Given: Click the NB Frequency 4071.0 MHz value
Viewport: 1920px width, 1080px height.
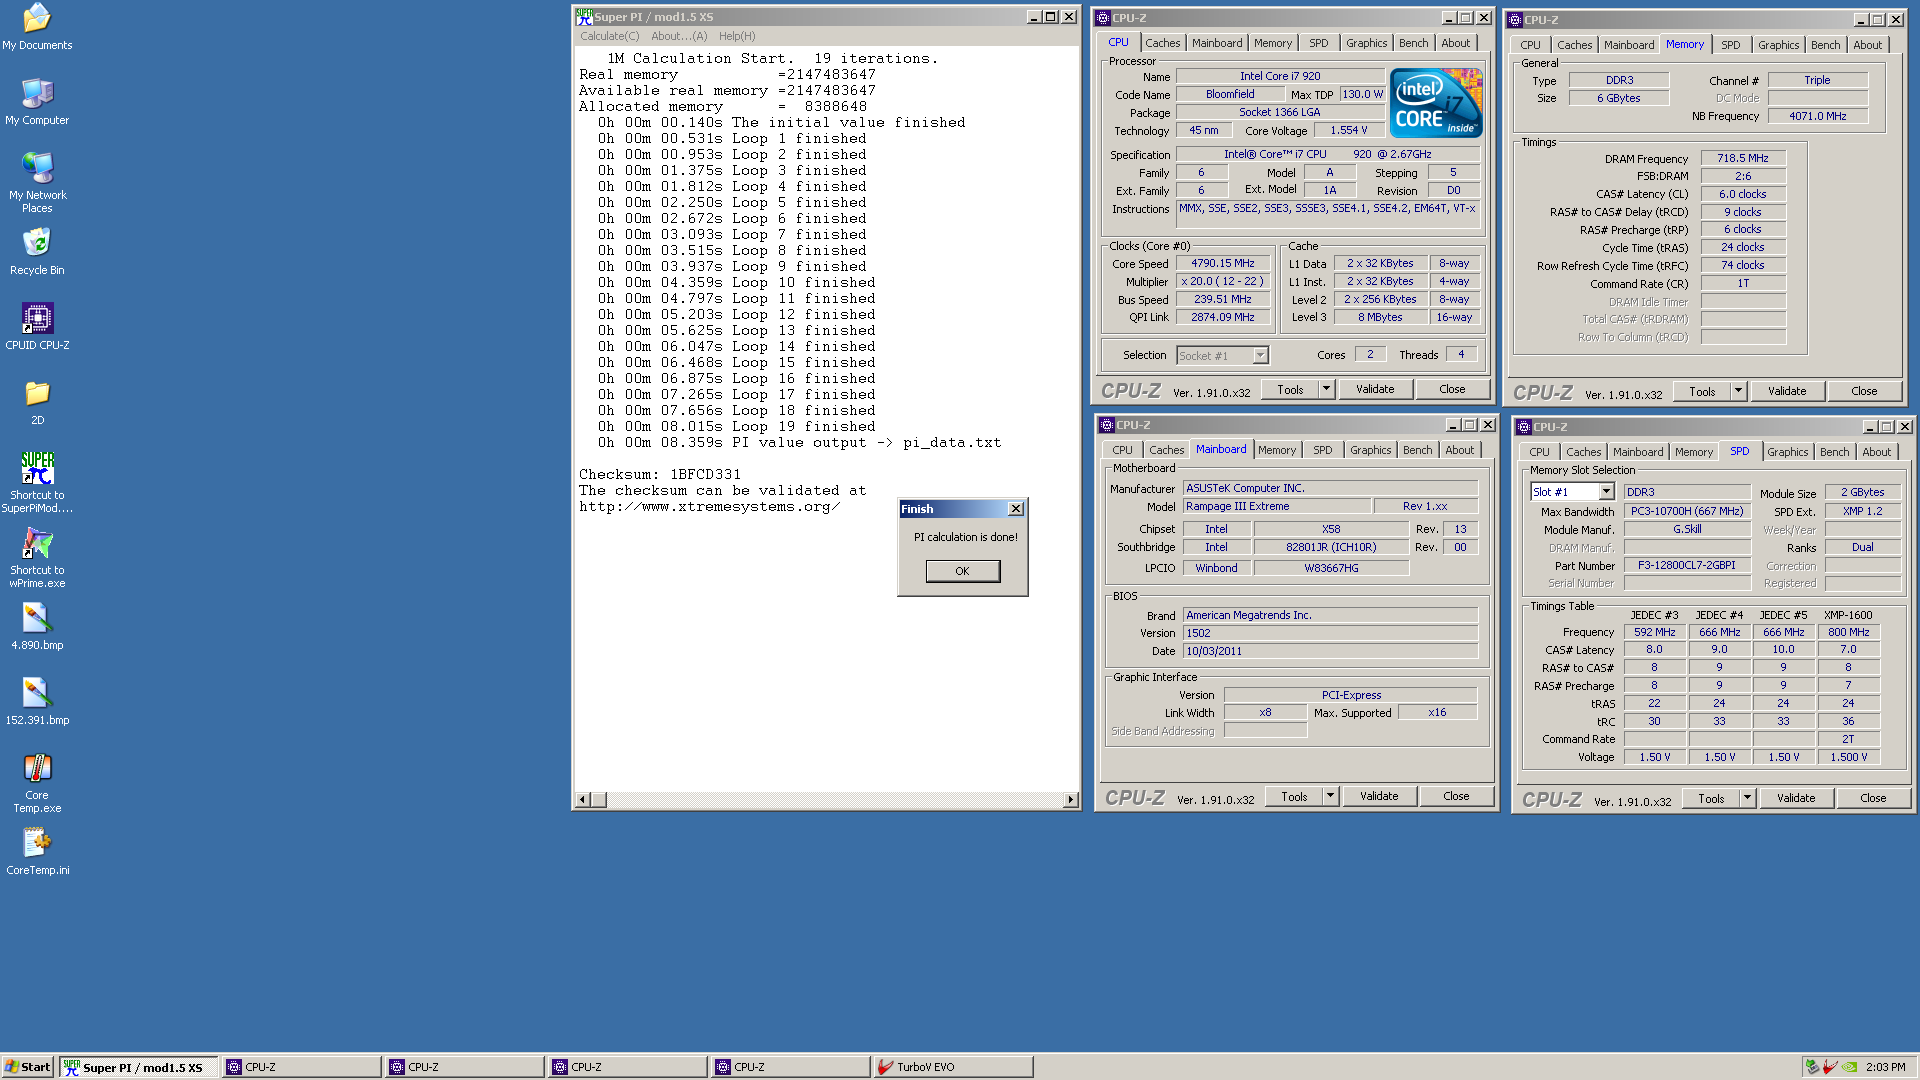Looking at the screenshot, I should point(1818,116).
